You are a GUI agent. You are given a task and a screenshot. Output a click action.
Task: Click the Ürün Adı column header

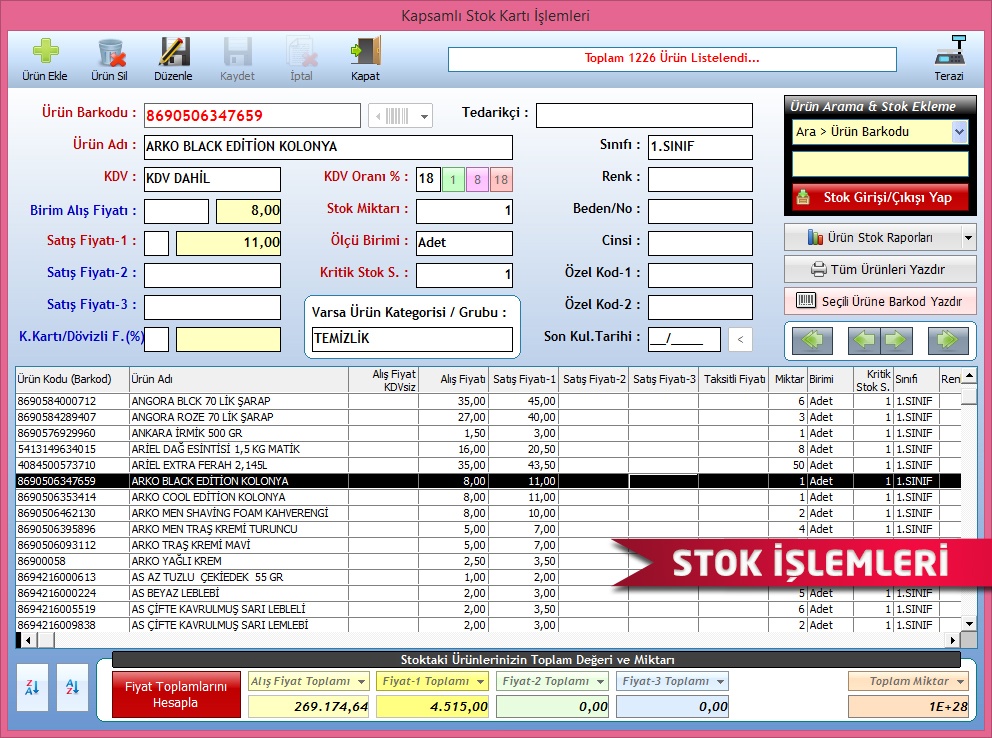[x=239, y=379]
